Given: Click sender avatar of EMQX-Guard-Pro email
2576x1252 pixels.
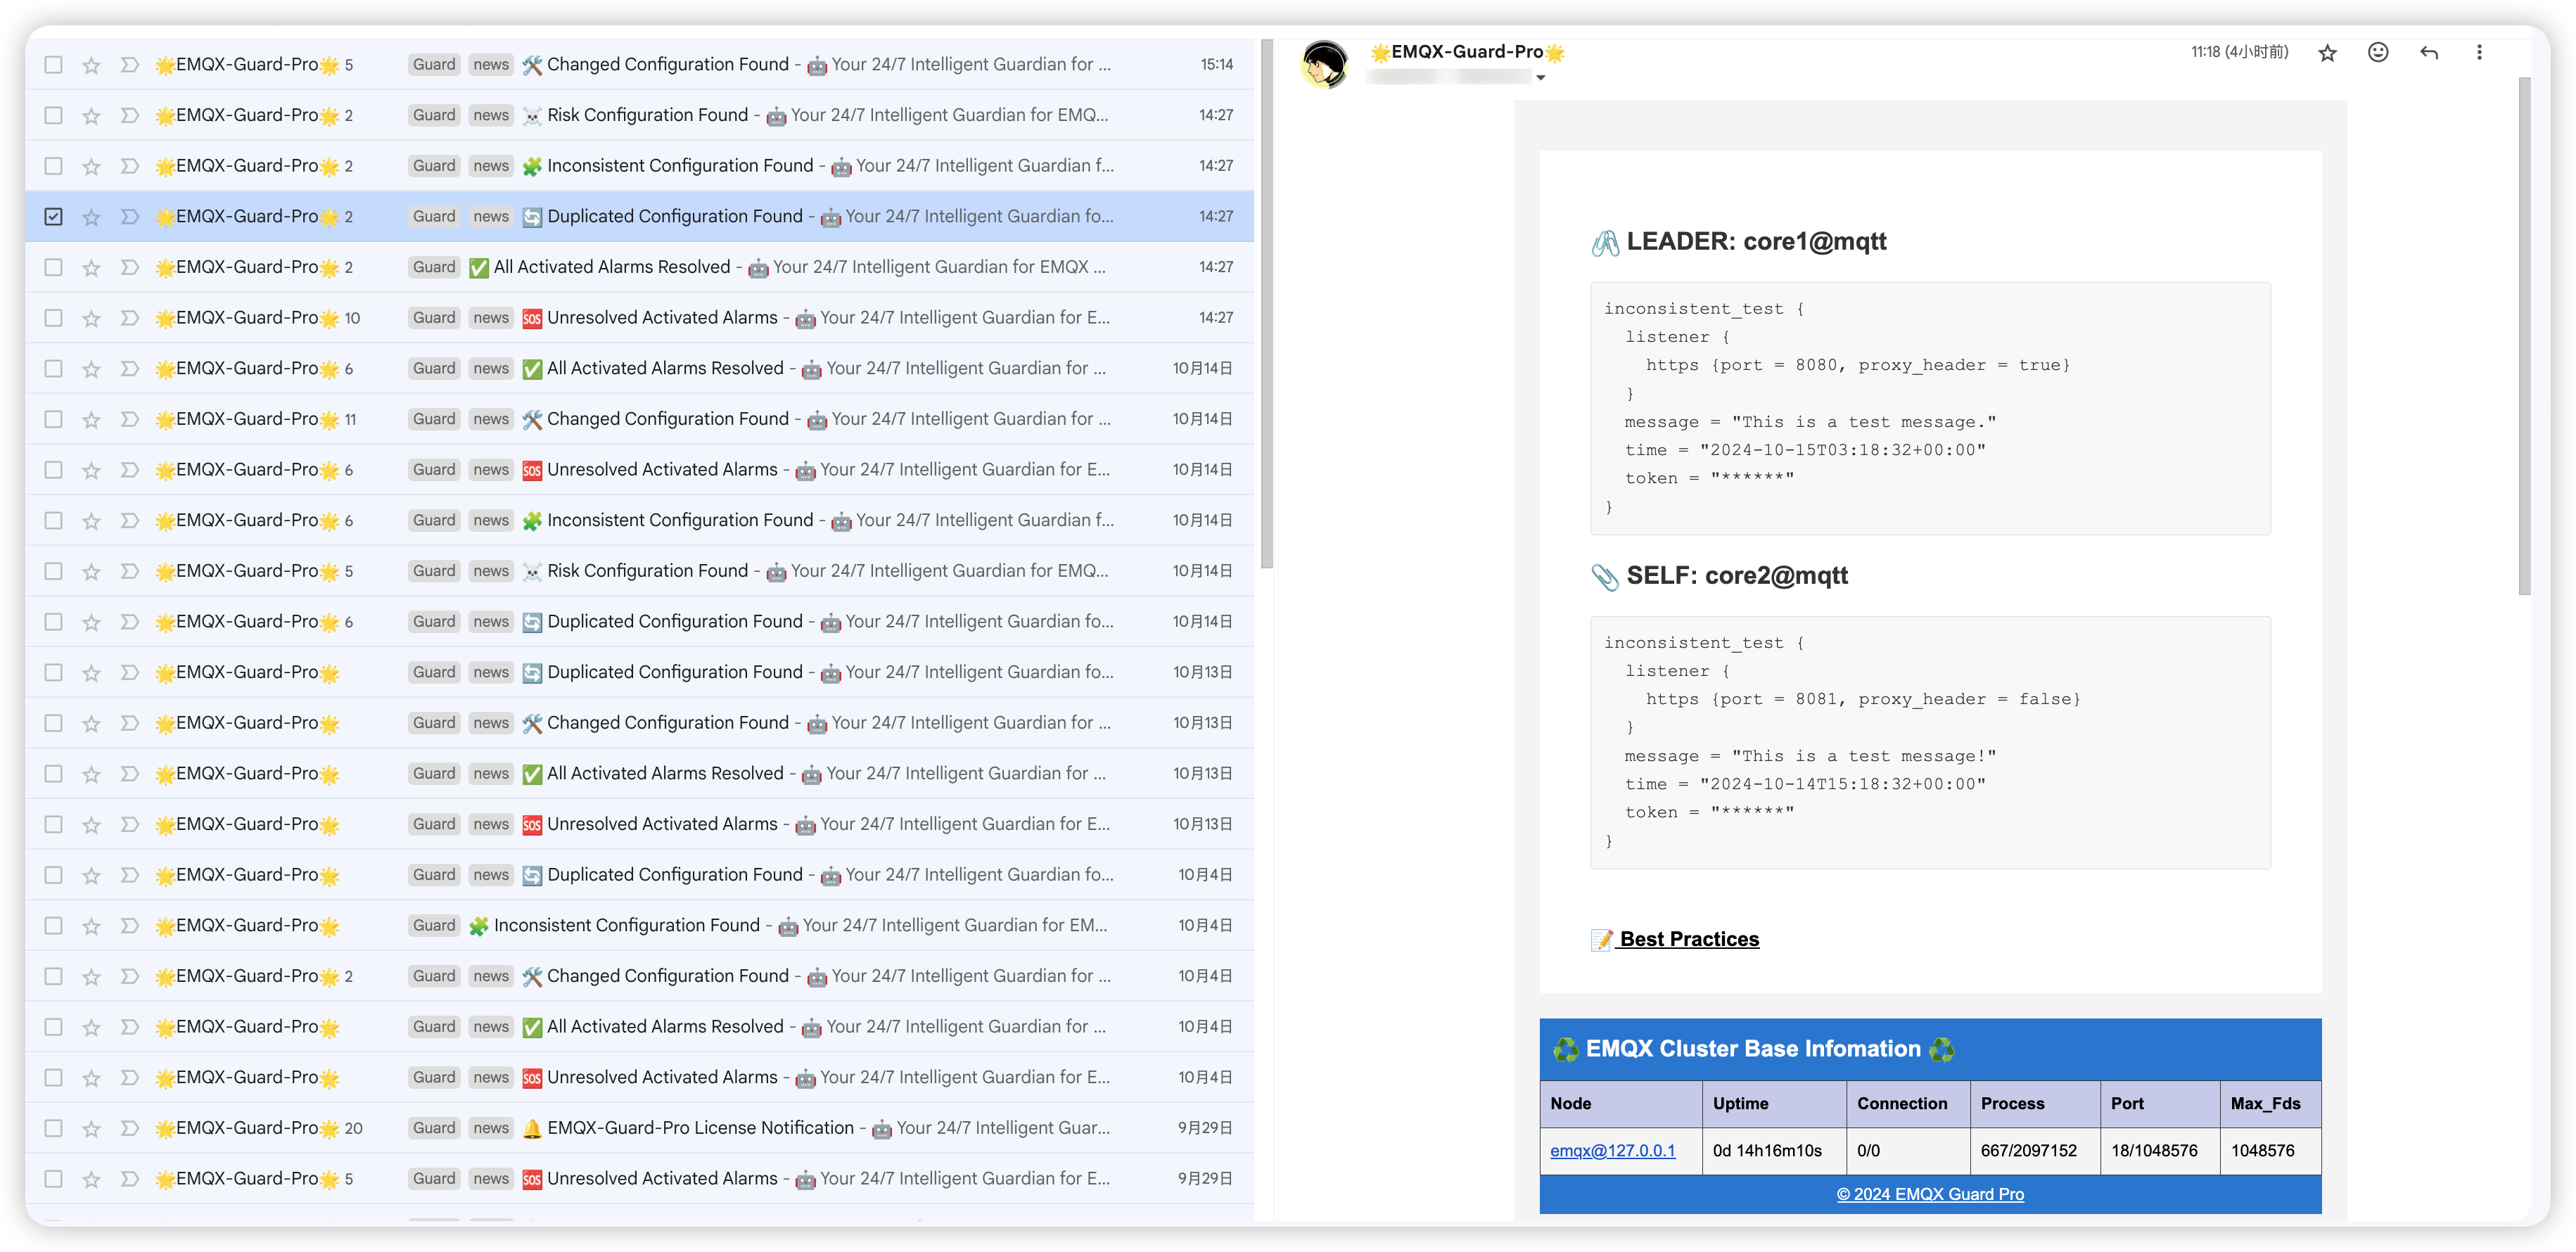Looking at the screenshot, I should 1325,65.
